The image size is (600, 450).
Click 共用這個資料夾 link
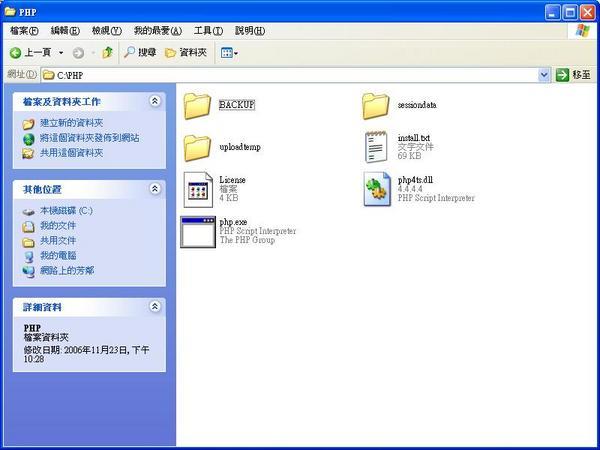(x=72, y=153)
